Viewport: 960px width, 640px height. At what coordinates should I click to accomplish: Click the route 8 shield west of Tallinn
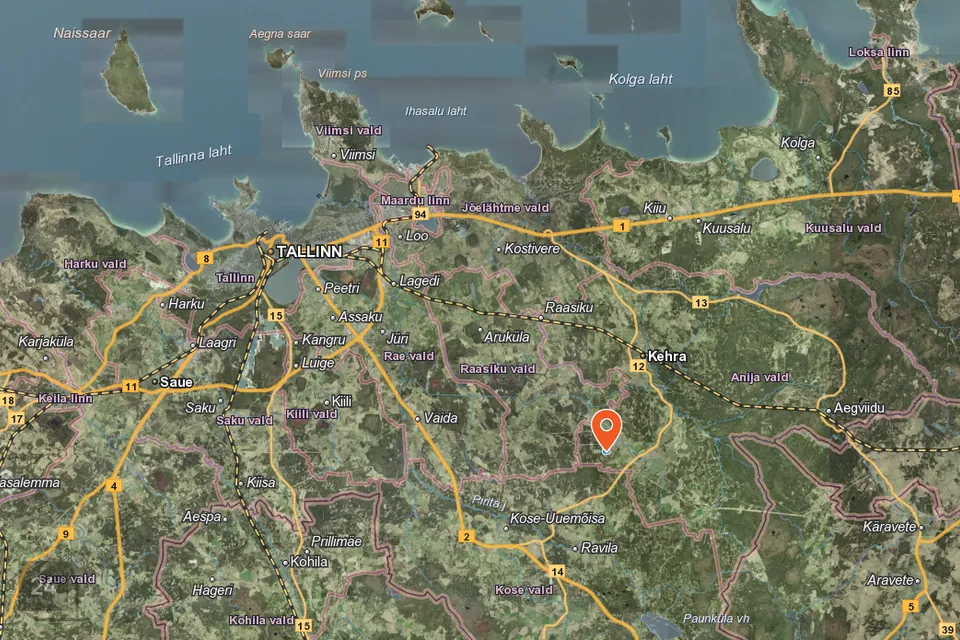206,258
